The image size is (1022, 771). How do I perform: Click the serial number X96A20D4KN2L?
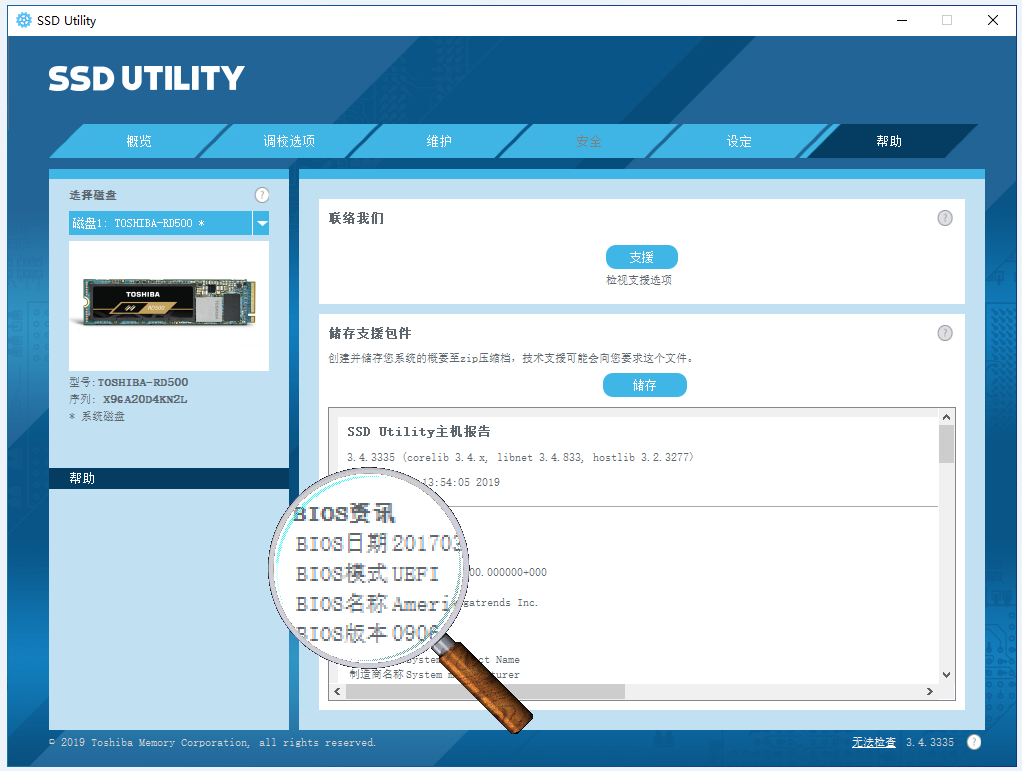click(x=145, y=399)
